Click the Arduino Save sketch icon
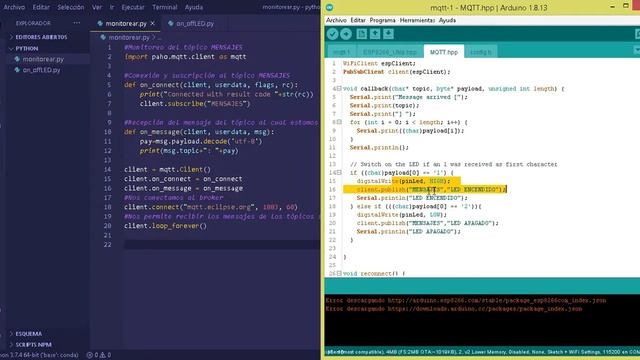 point(388,34)
